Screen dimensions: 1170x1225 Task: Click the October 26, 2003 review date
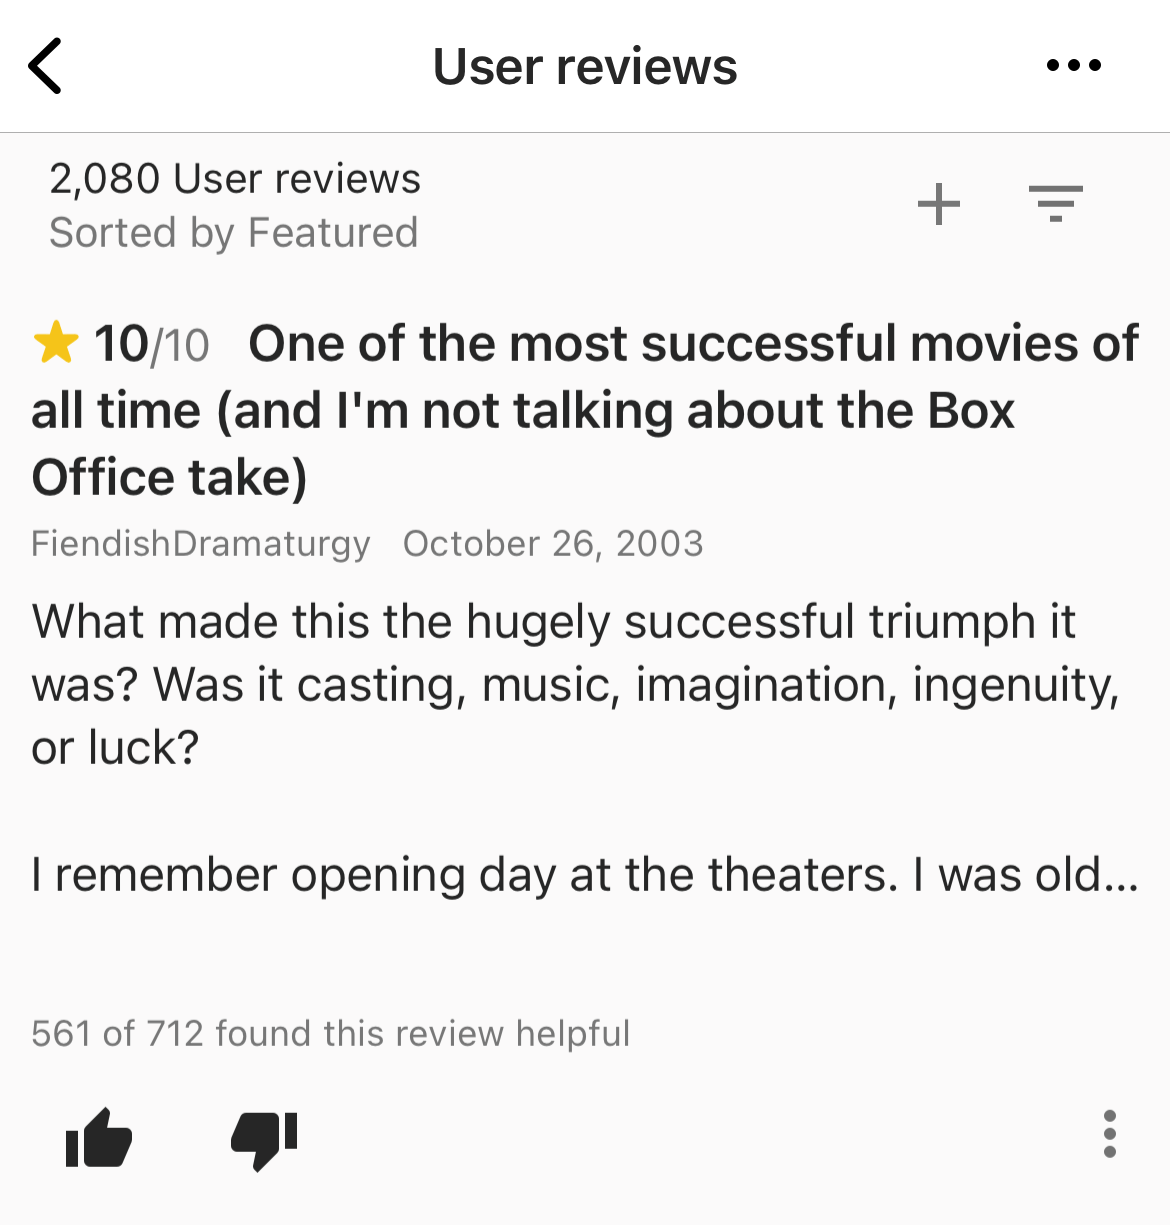click(553, 543)
